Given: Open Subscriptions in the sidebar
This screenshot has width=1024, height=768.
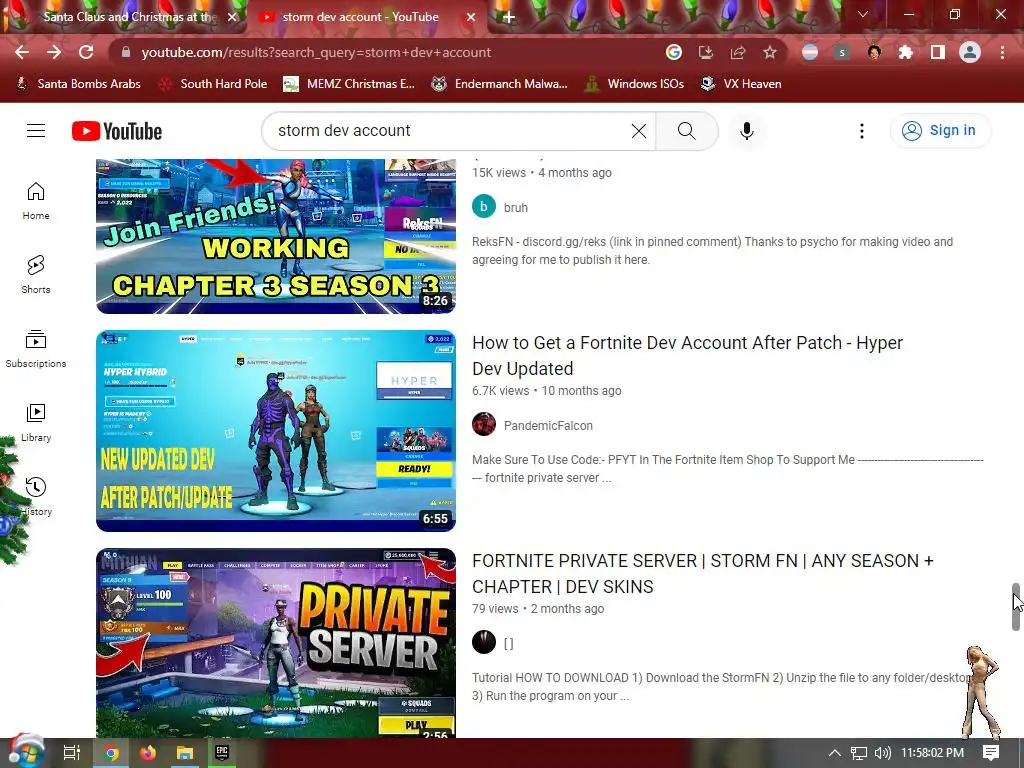Looking at the screenshot, I should click(x=36, y=349).
